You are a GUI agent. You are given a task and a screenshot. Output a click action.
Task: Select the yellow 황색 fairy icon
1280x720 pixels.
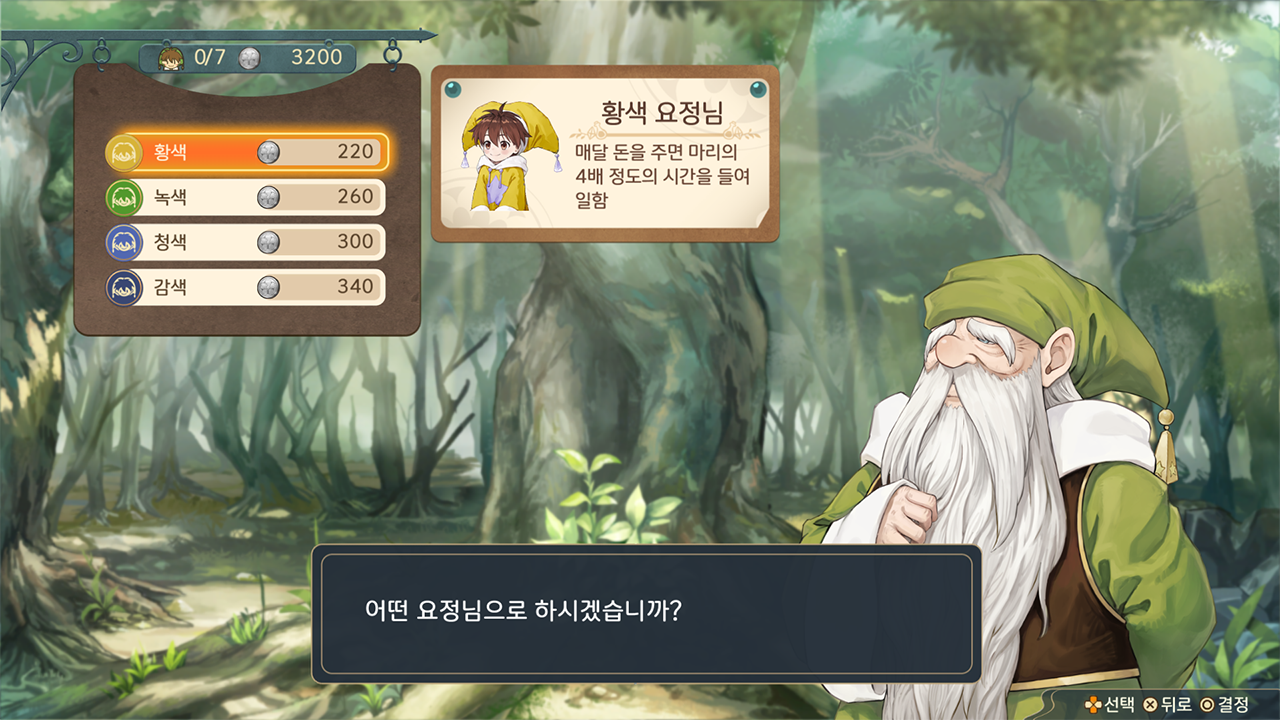click(x=122, y=152)
